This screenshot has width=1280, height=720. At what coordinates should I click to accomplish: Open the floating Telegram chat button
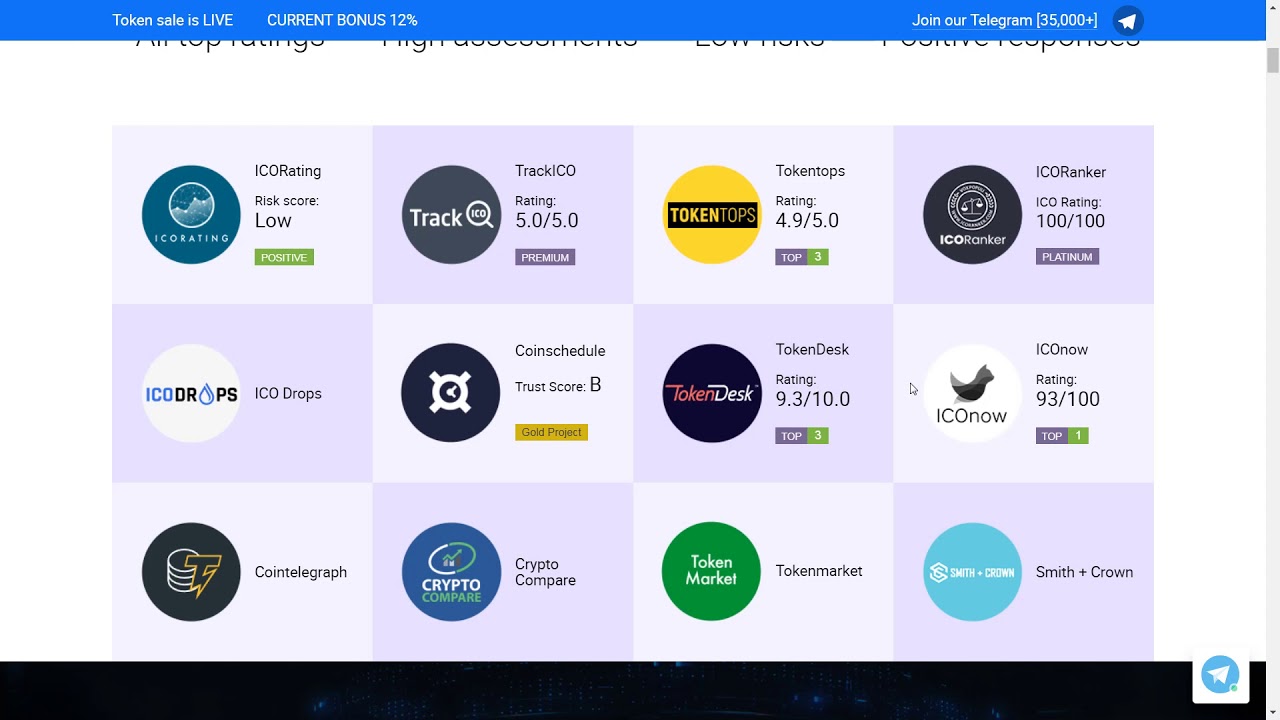click(1220, 675)
